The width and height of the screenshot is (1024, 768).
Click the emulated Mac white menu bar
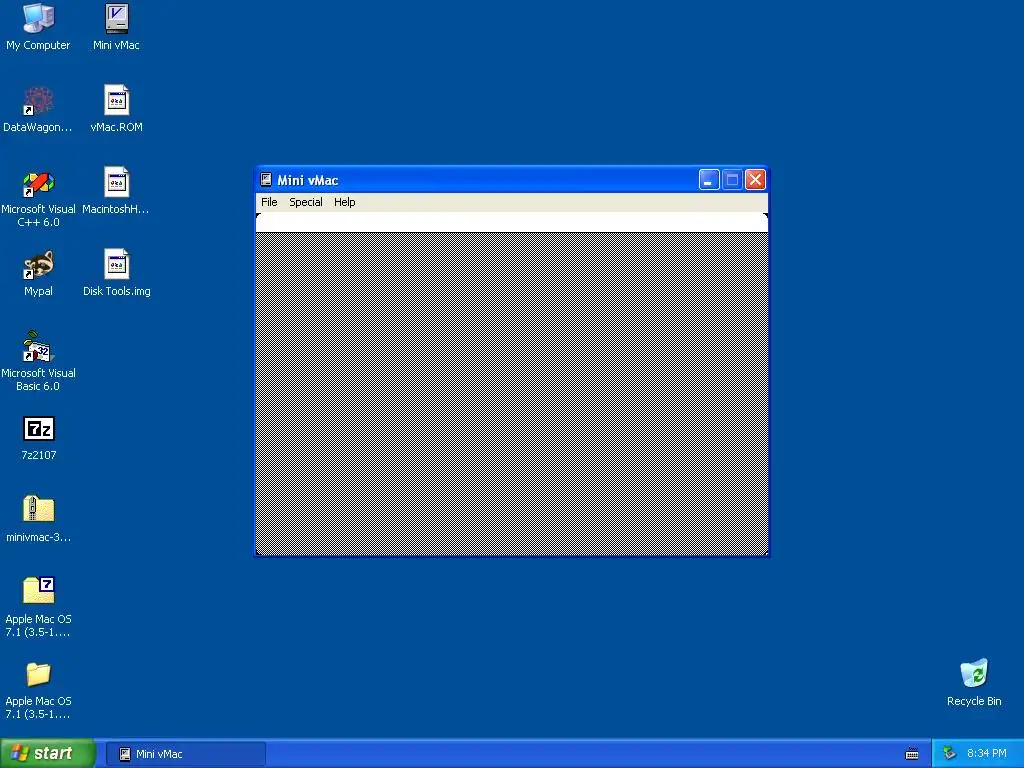[x=511, y=223]
